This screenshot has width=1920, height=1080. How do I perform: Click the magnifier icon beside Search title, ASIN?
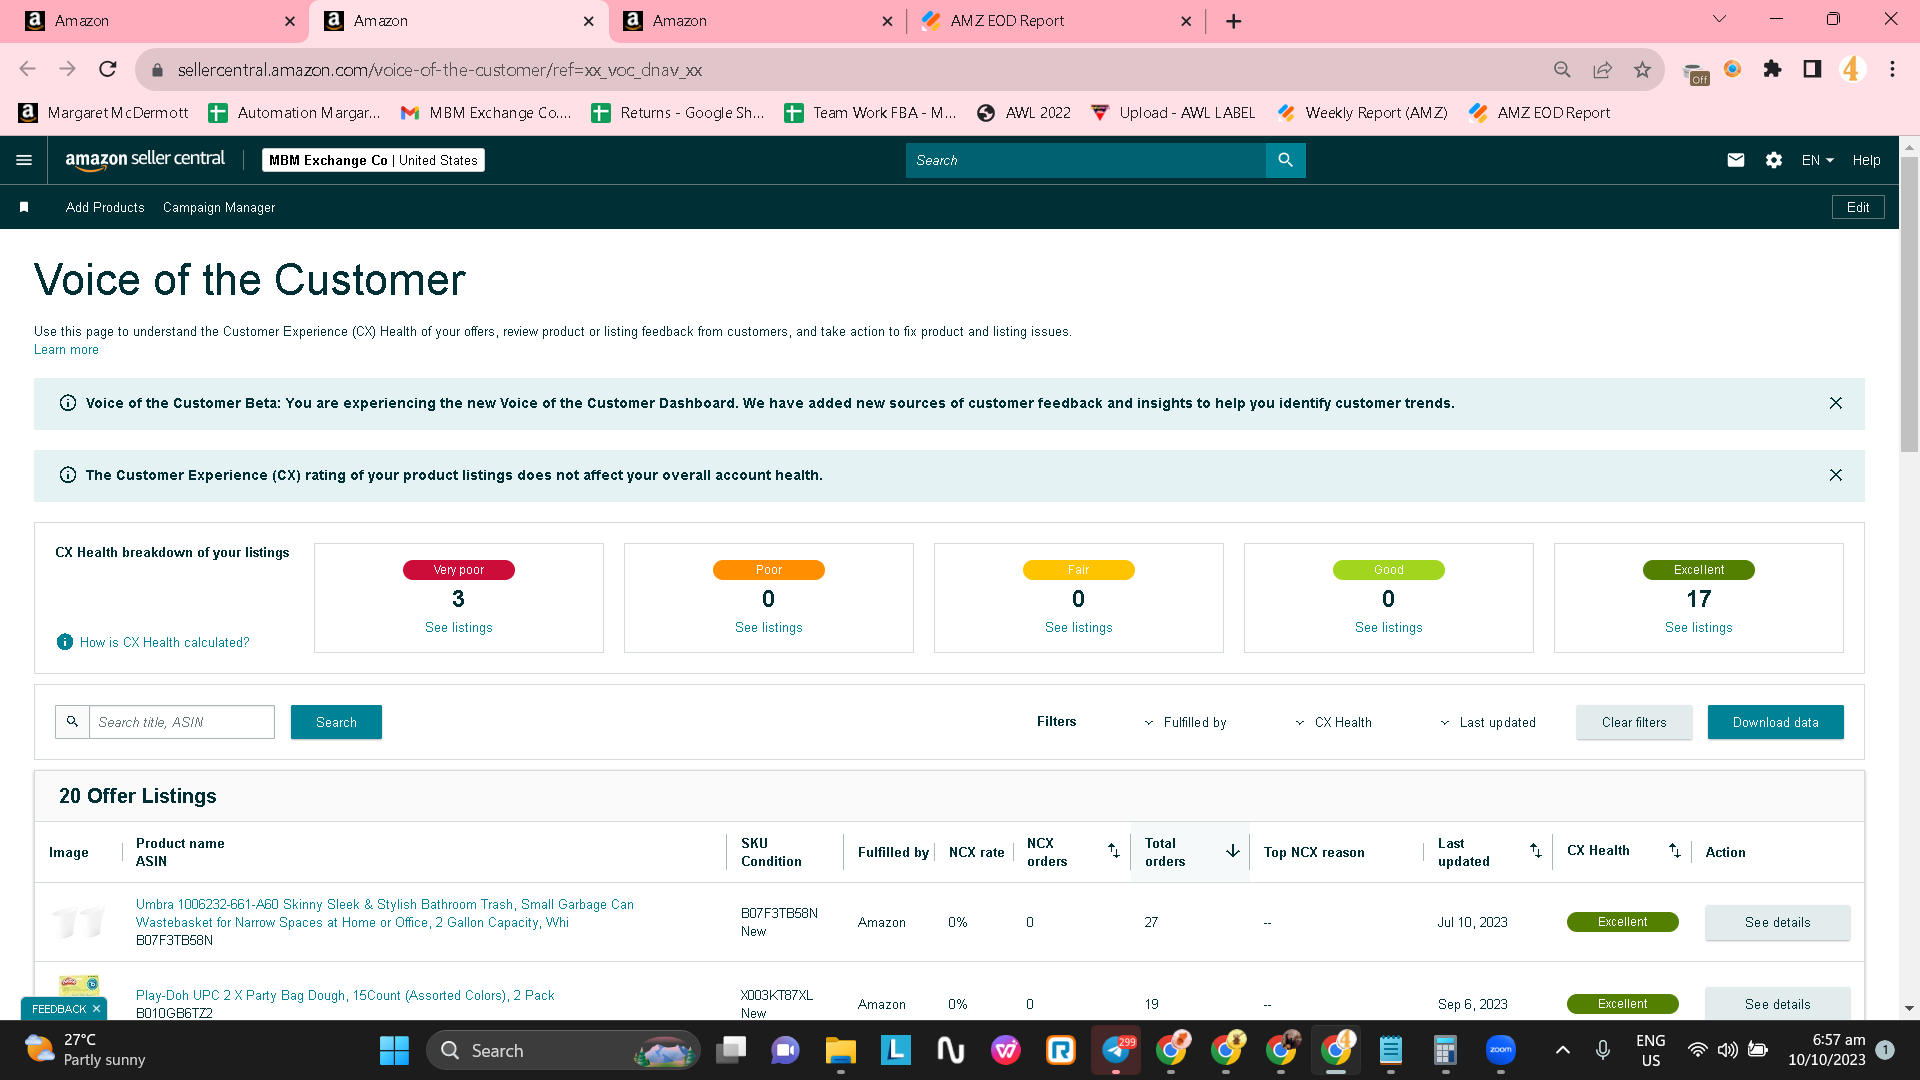point(72,722)
